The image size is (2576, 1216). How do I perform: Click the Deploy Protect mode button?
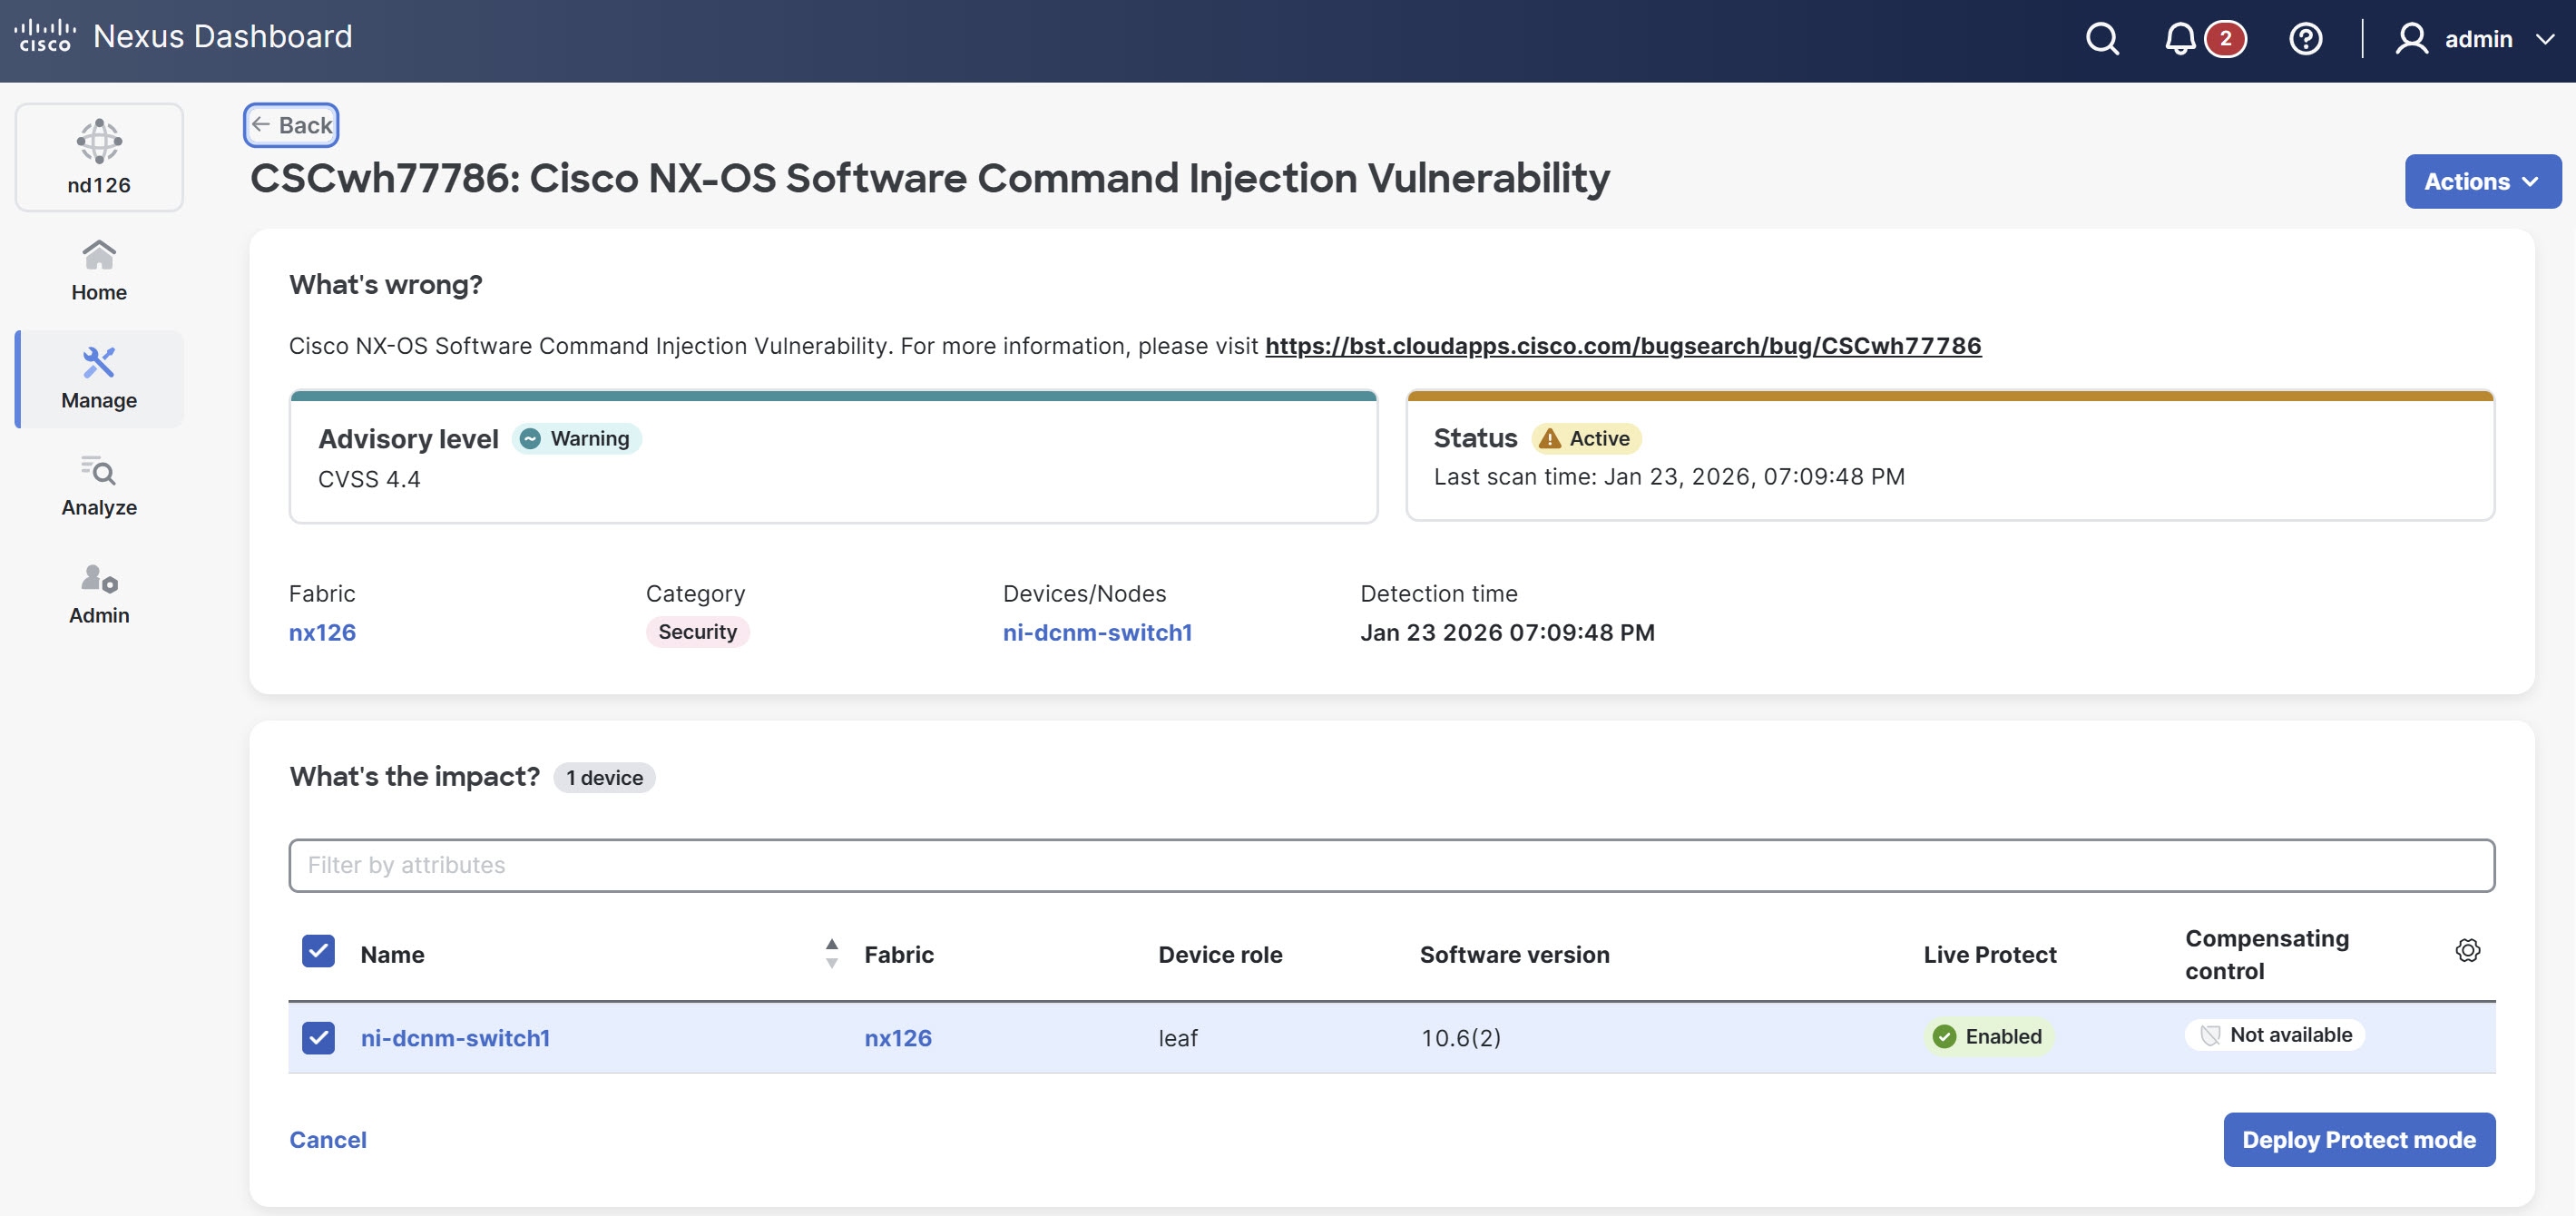[x=2358, y=1139]
